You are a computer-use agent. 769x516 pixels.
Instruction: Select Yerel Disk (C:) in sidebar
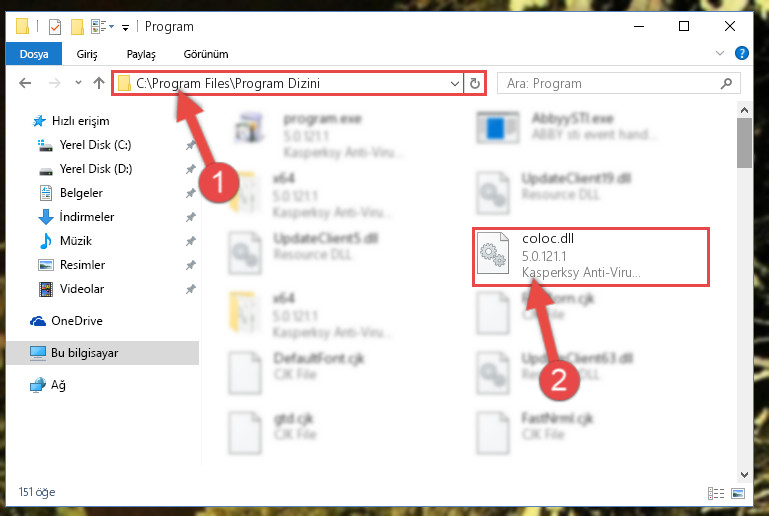click(x=95, y=145)
